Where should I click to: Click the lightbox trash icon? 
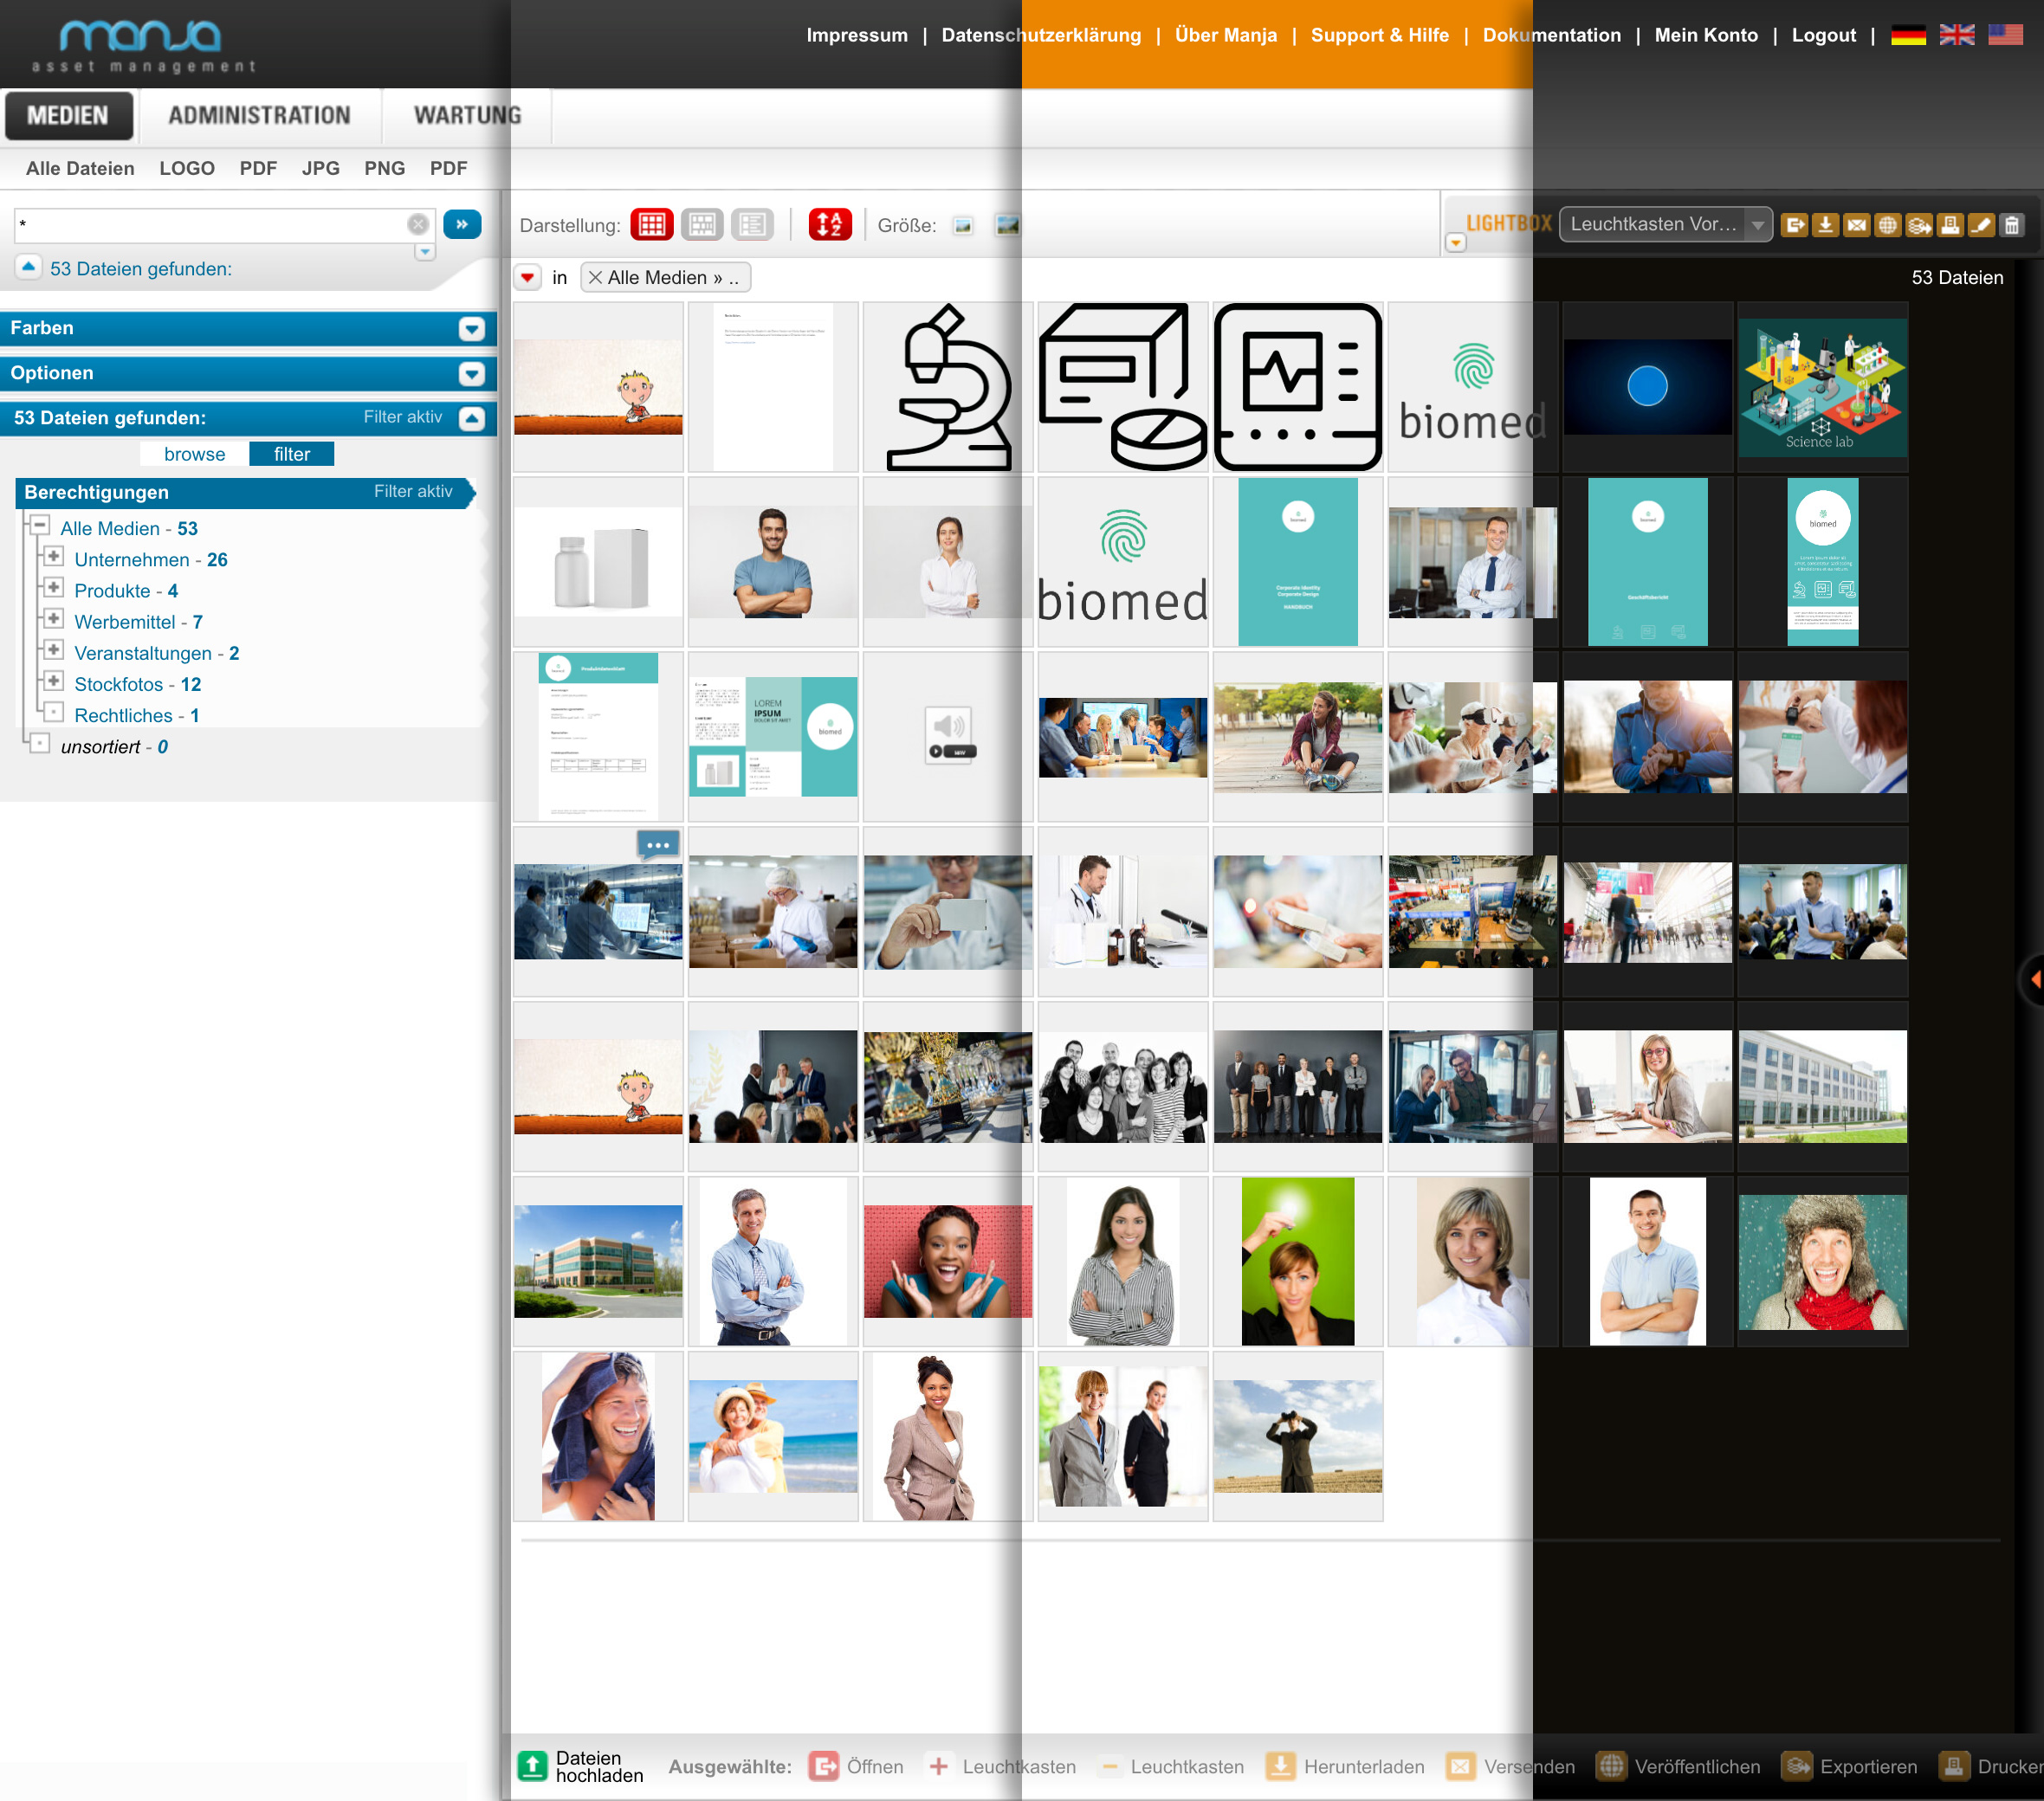(x=2012, y=224)
